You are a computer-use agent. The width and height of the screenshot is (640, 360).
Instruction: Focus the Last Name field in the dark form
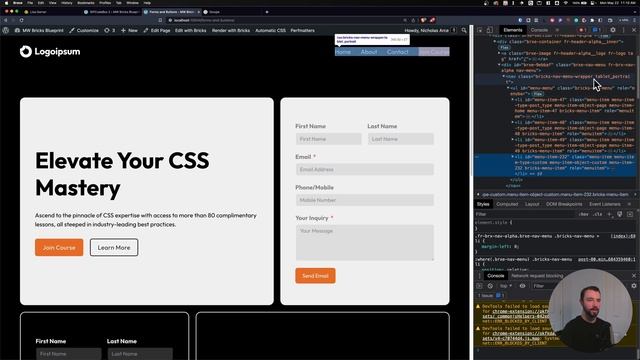click(140, 354)
